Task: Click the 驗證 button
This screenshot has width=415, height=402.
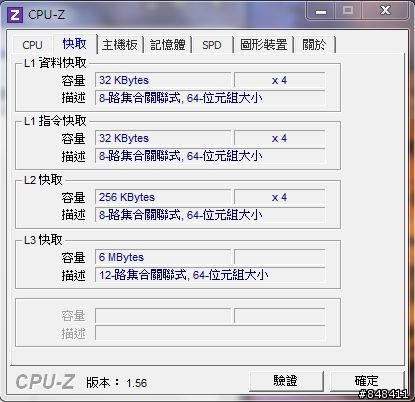Action: (x=286, y=381)
